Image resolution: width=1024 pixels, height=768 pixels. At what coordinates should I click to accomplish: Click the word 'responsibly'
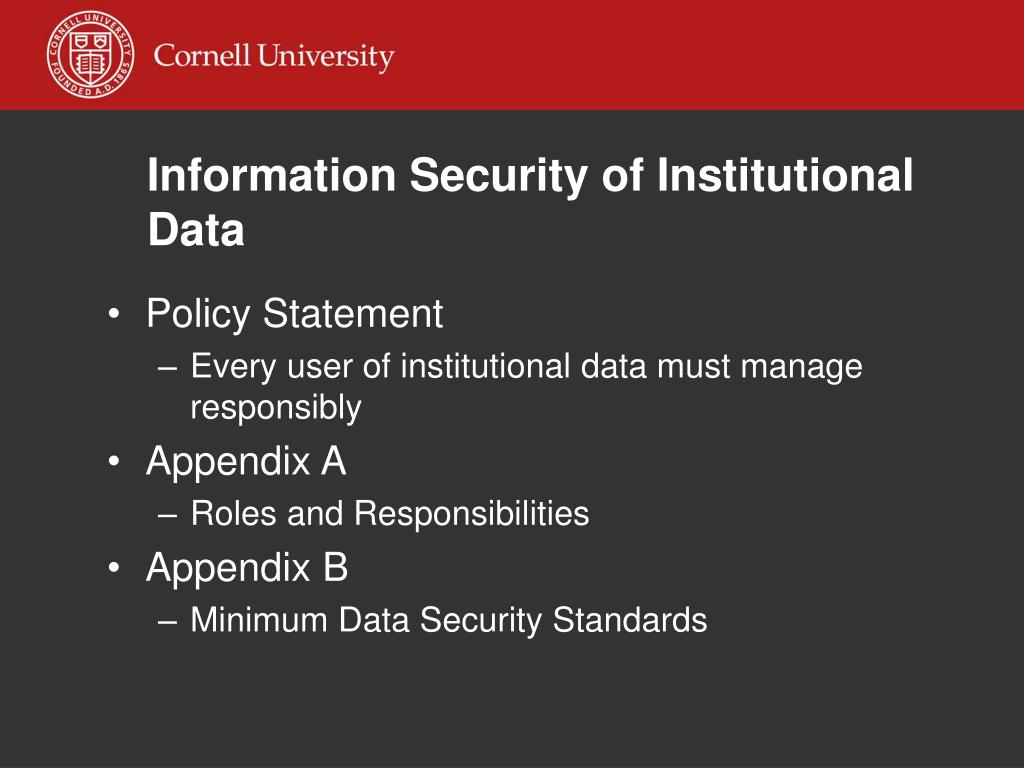pos(276,408)
